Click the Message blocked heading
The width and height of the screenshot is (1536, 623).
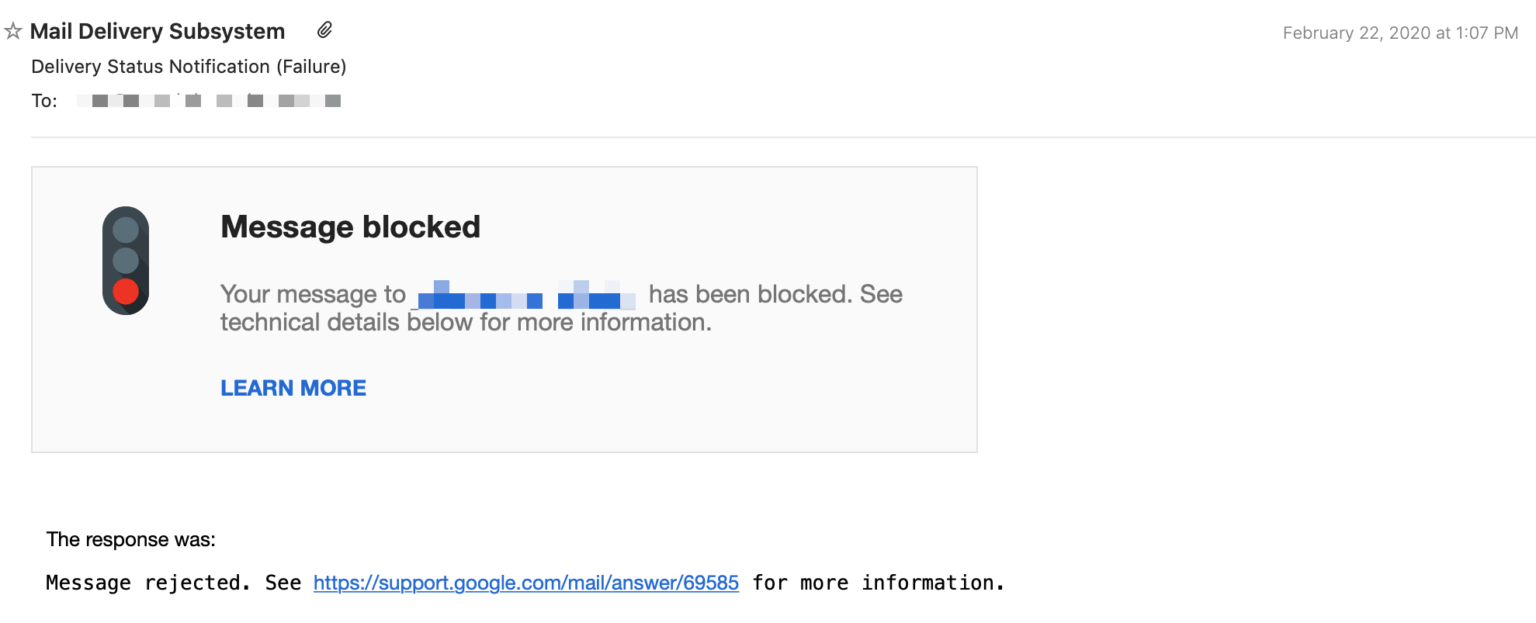(x=350, y=226)
